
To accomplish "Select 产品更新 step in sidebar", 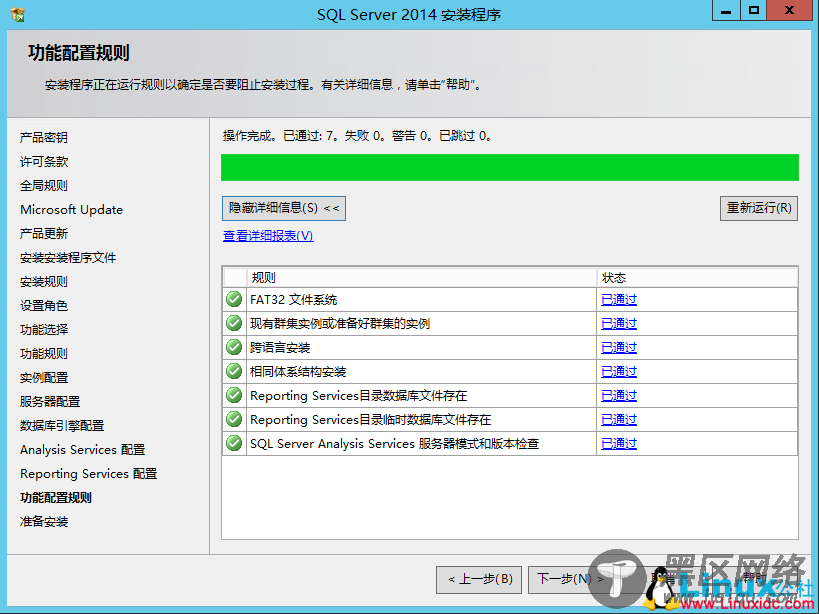I will click(44, 233).
